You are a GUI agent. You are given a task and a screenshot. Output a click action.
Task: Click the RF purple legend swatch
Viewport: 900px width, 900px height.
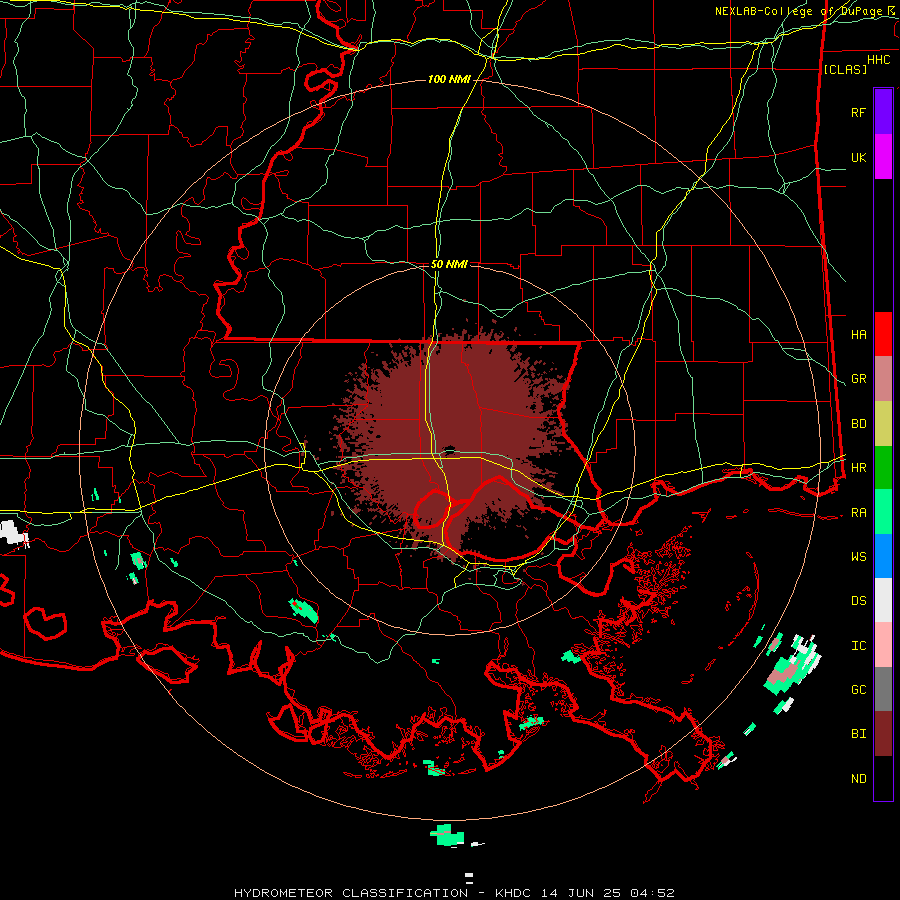point(883,112)
